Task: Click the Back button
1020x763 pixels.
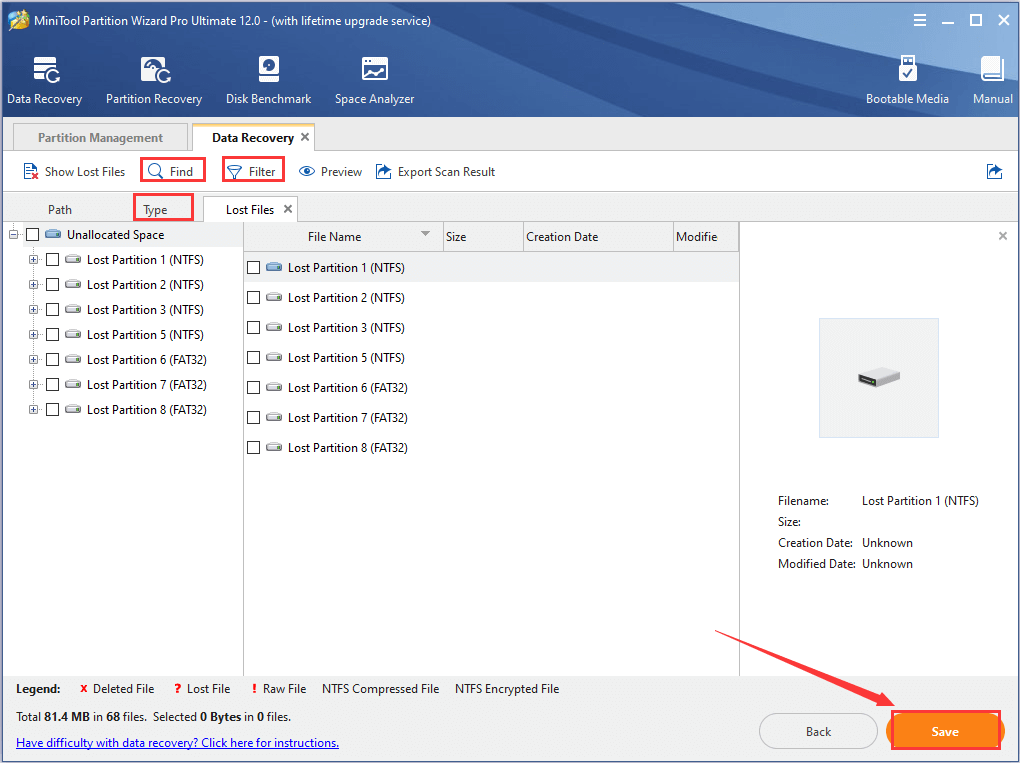Action: click(x=818, y=731)
